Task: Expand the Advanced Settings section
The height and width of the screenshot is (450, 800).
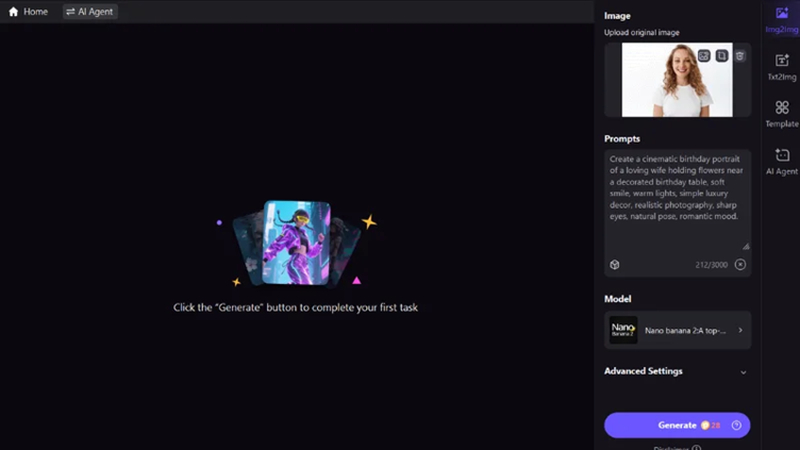Action: (x=677, y=371)
